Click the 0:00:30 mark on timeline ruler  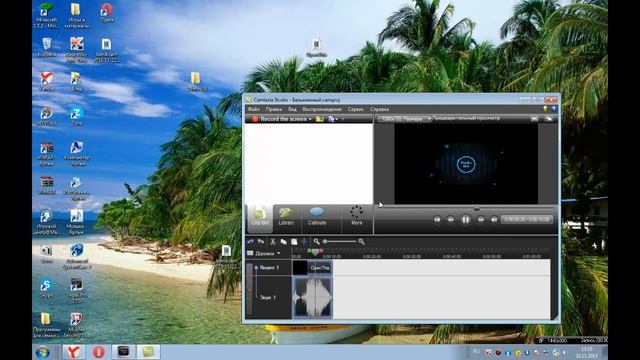pyautogui.click(x=411, y=256)
